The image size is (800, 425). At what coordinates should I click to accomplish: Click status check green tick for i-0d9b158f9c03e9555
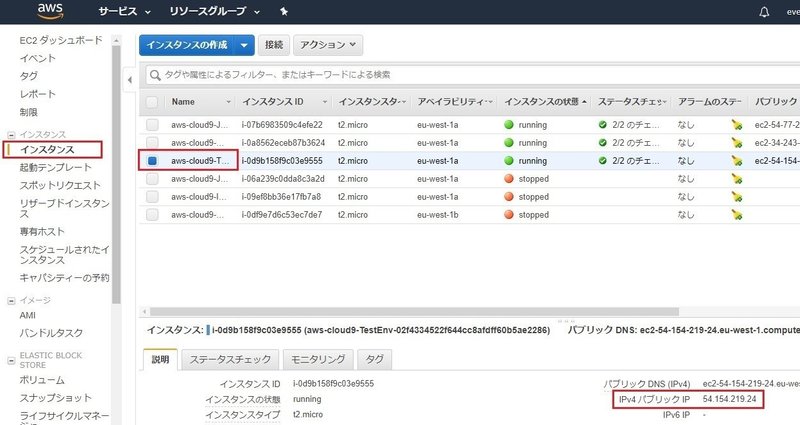point(603,161)
